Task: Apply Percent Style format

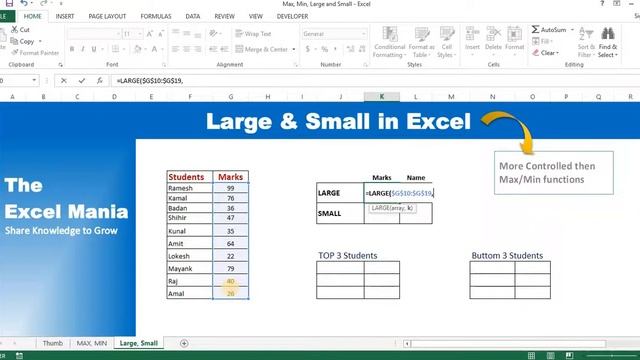Action: pyautogui.click(x=324, y=49)
